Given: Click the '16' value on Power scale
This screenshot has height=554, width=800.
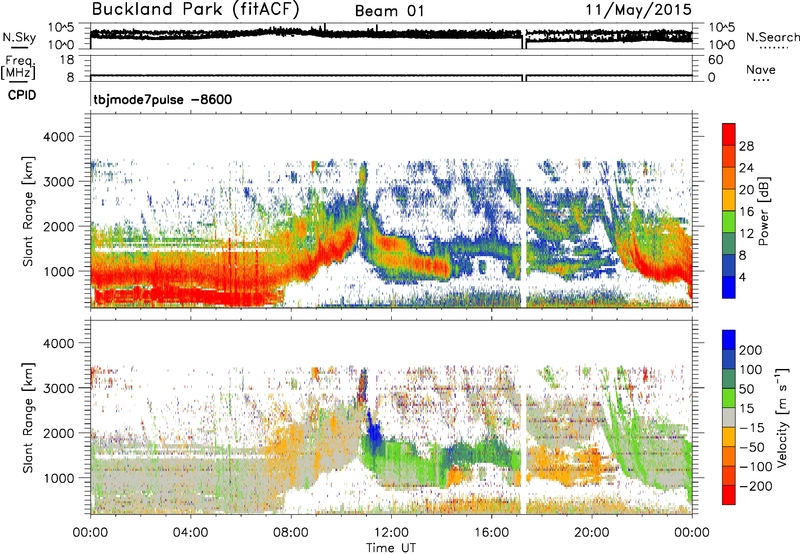Looking at the screenshot, I should point(746,212).
